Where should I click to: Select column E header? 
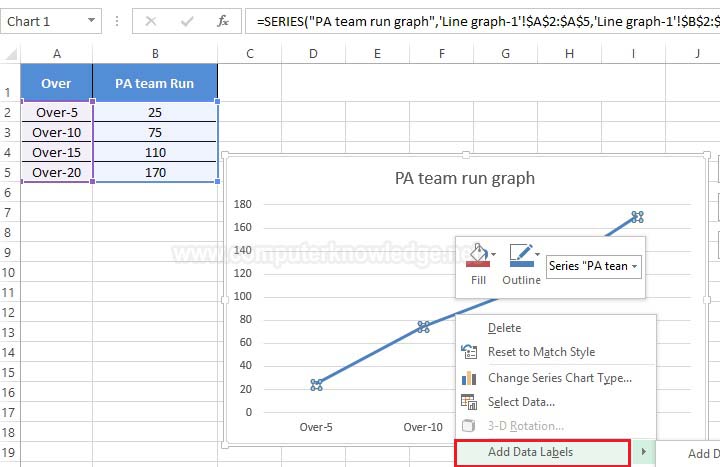coord(377,54)
